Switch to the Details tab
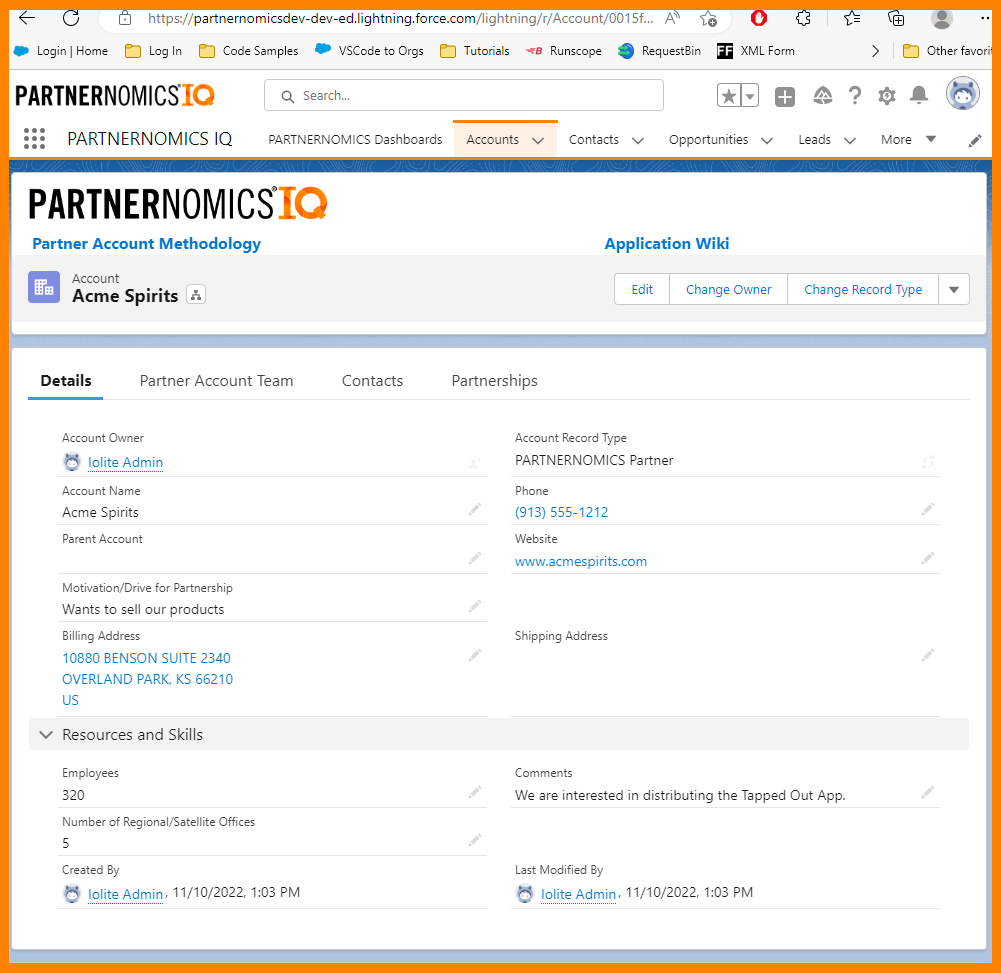This screenshot has height=973, width=1001. (x=66, y=381)
